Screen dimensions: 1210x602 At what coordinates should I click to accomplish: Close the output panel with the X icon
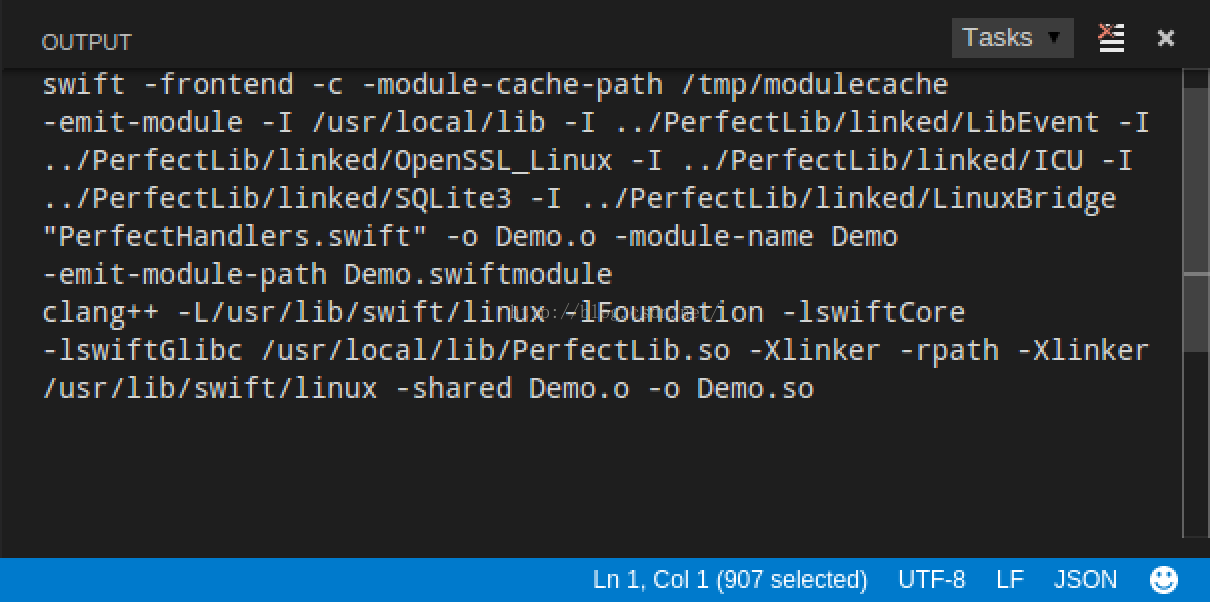pyautogui.click(x=1165, y=38)
